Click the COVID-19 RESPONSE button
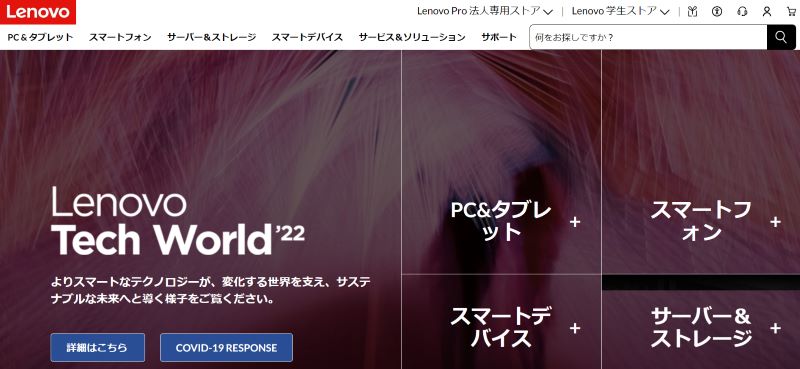Image resolution: width=800 pixels, height=369 pixels. coord(227,348)
